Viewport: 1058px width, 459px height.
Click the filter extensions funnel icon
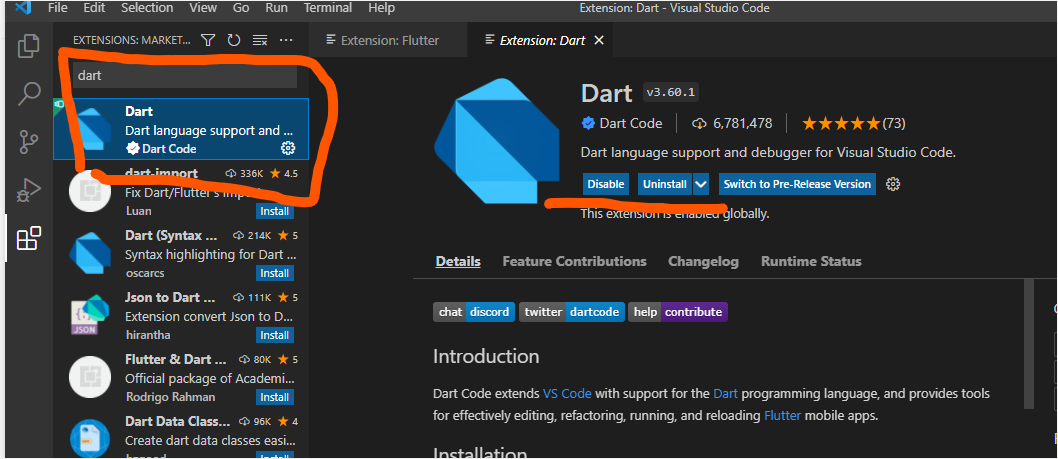pos(208,40)
